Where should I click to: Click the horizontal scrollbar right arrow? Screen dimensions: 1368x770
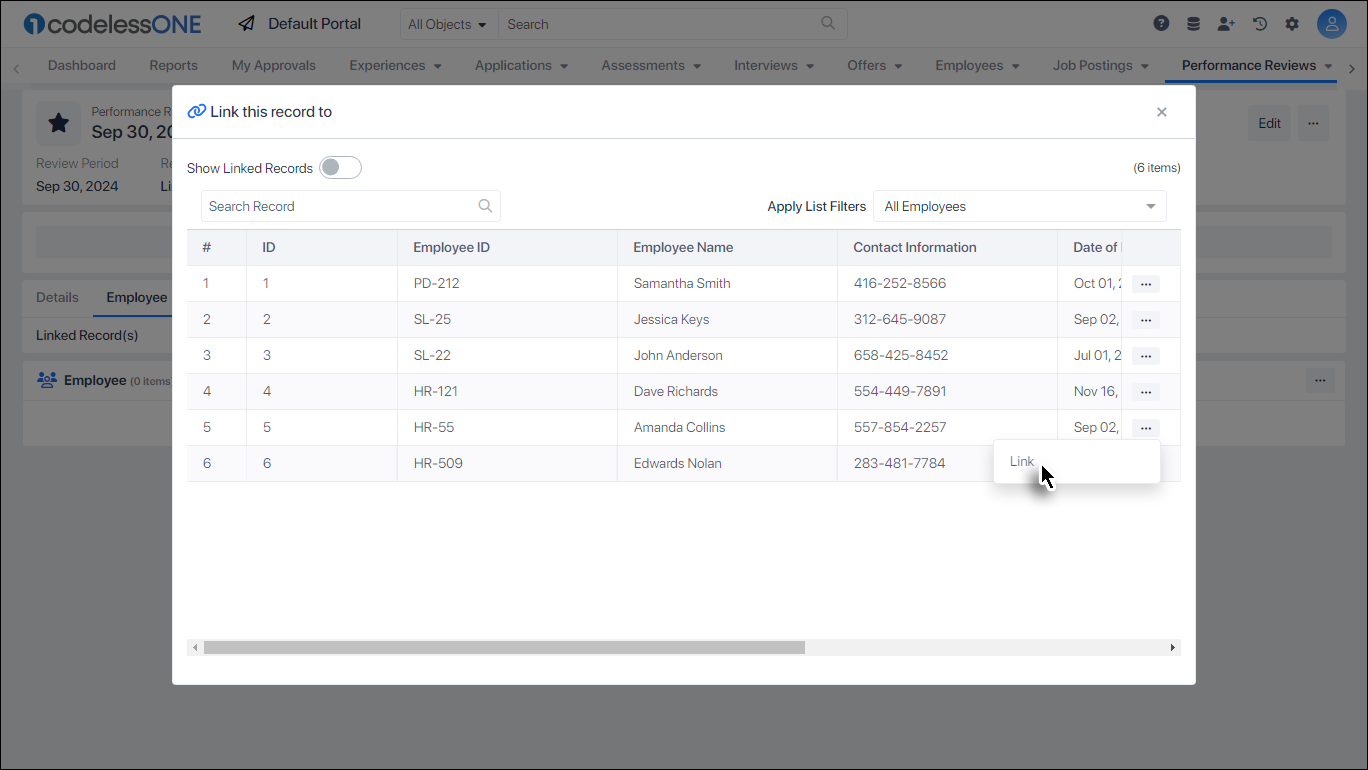coord(1171,647)
